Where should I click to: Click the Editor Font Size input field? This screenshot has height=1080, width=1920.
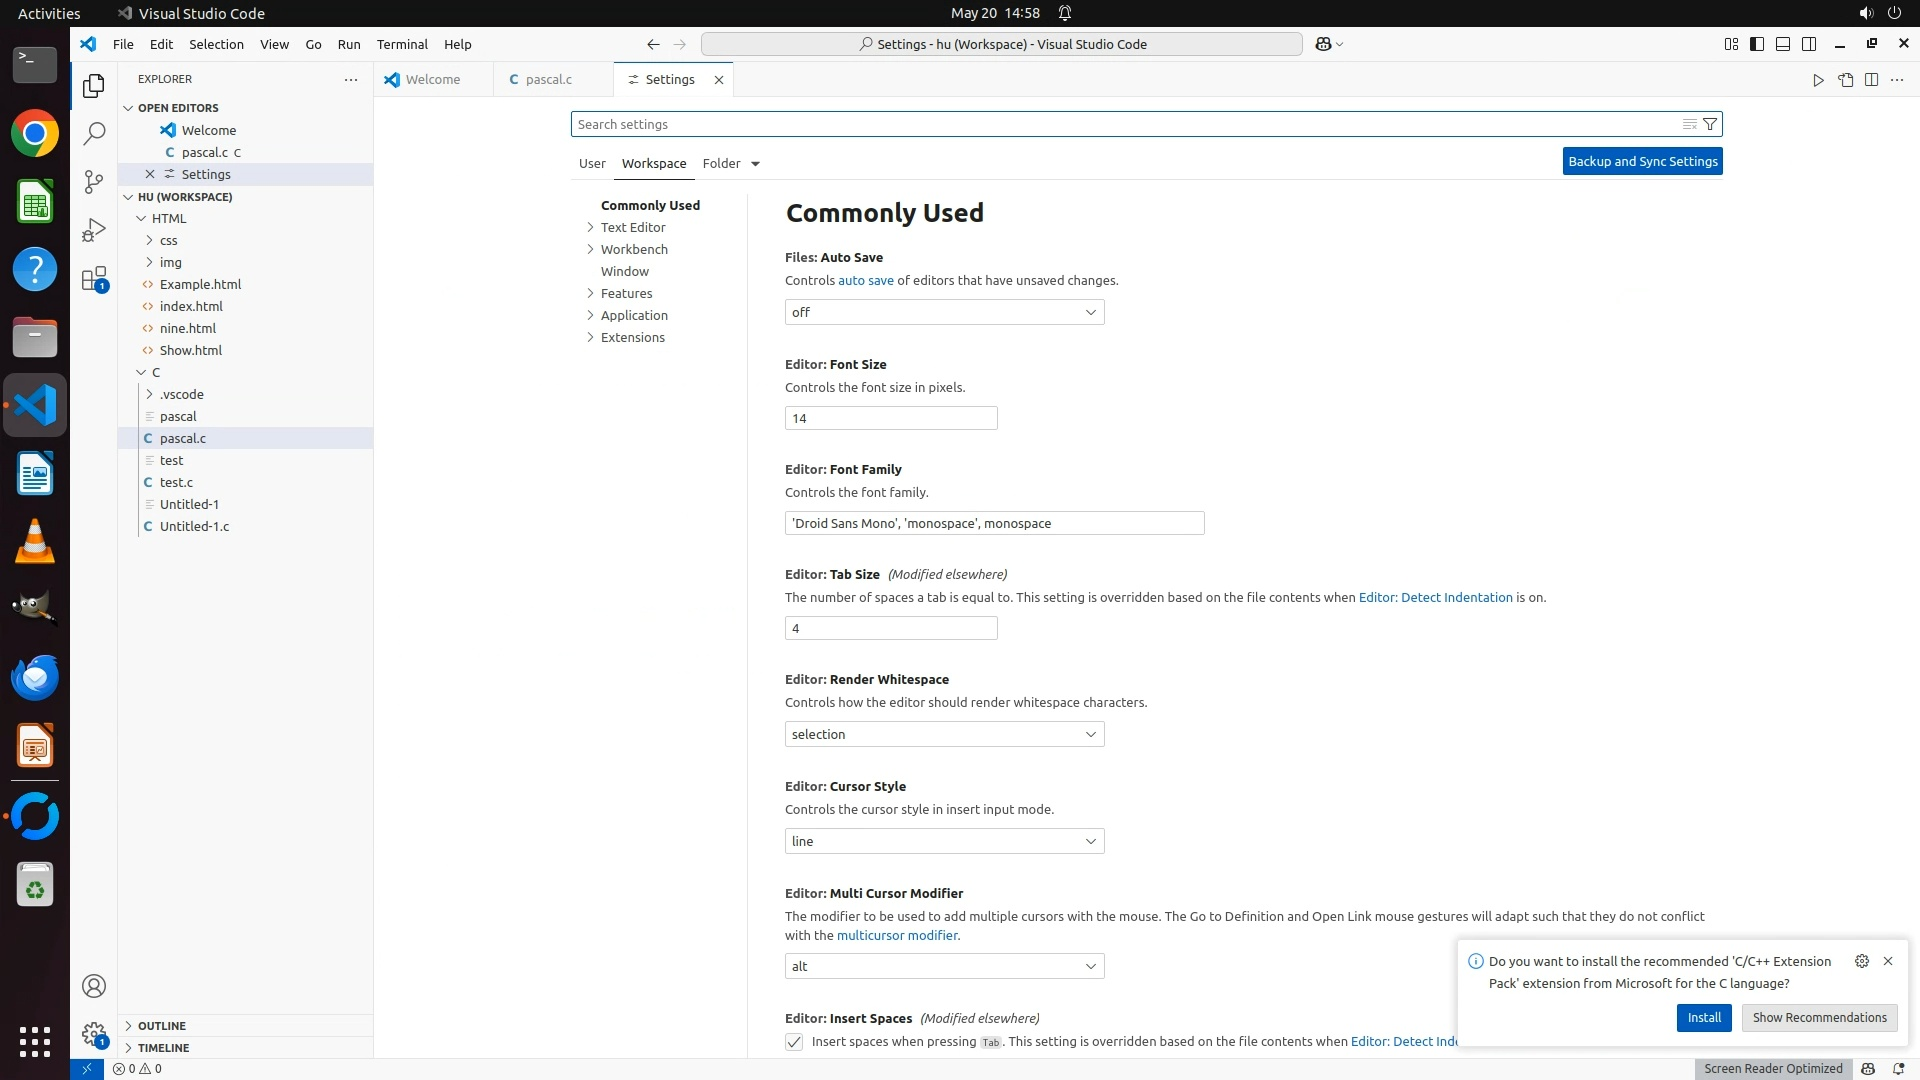(890, 418)
